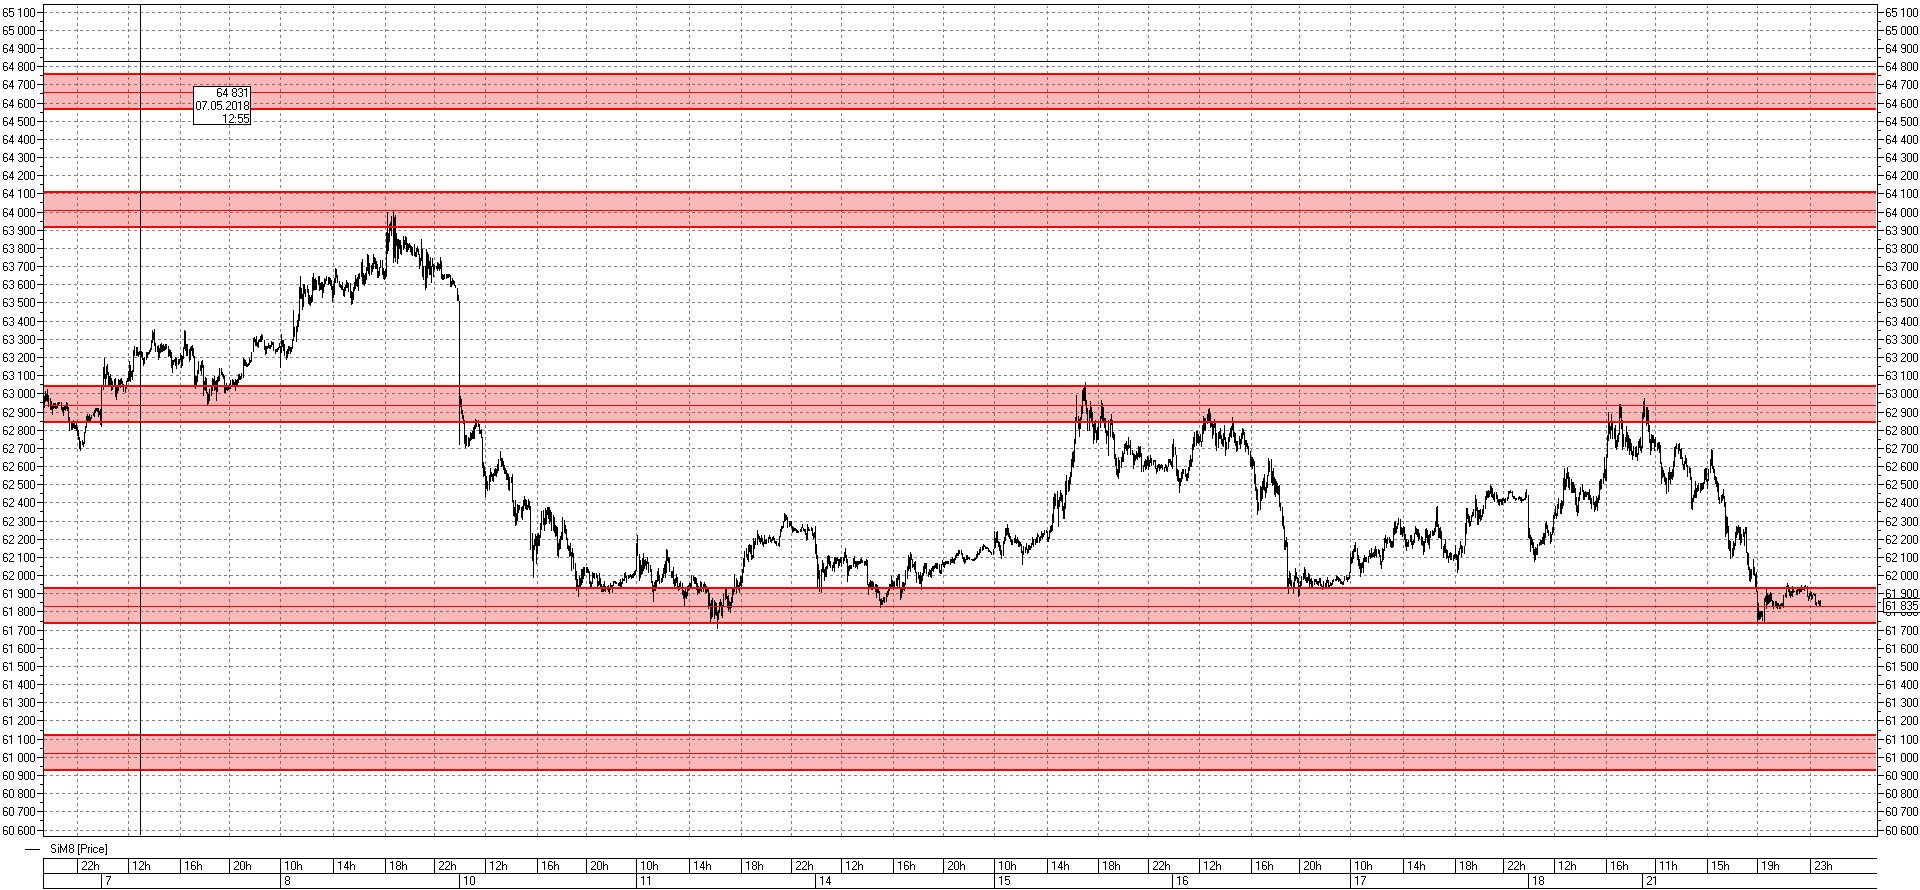
Task: Click 65 100 on the left price axis
Action: (20, 12)
